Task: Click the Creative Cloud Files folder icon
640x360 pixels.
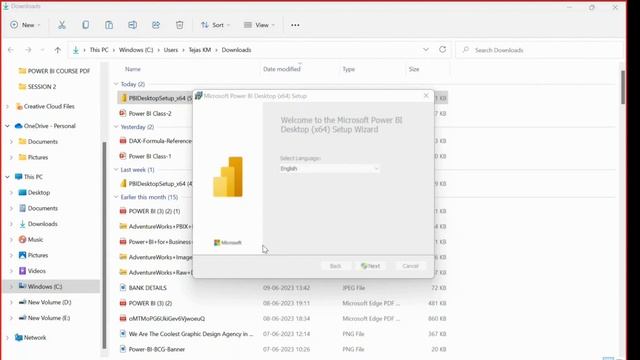Action: point(19,106)
